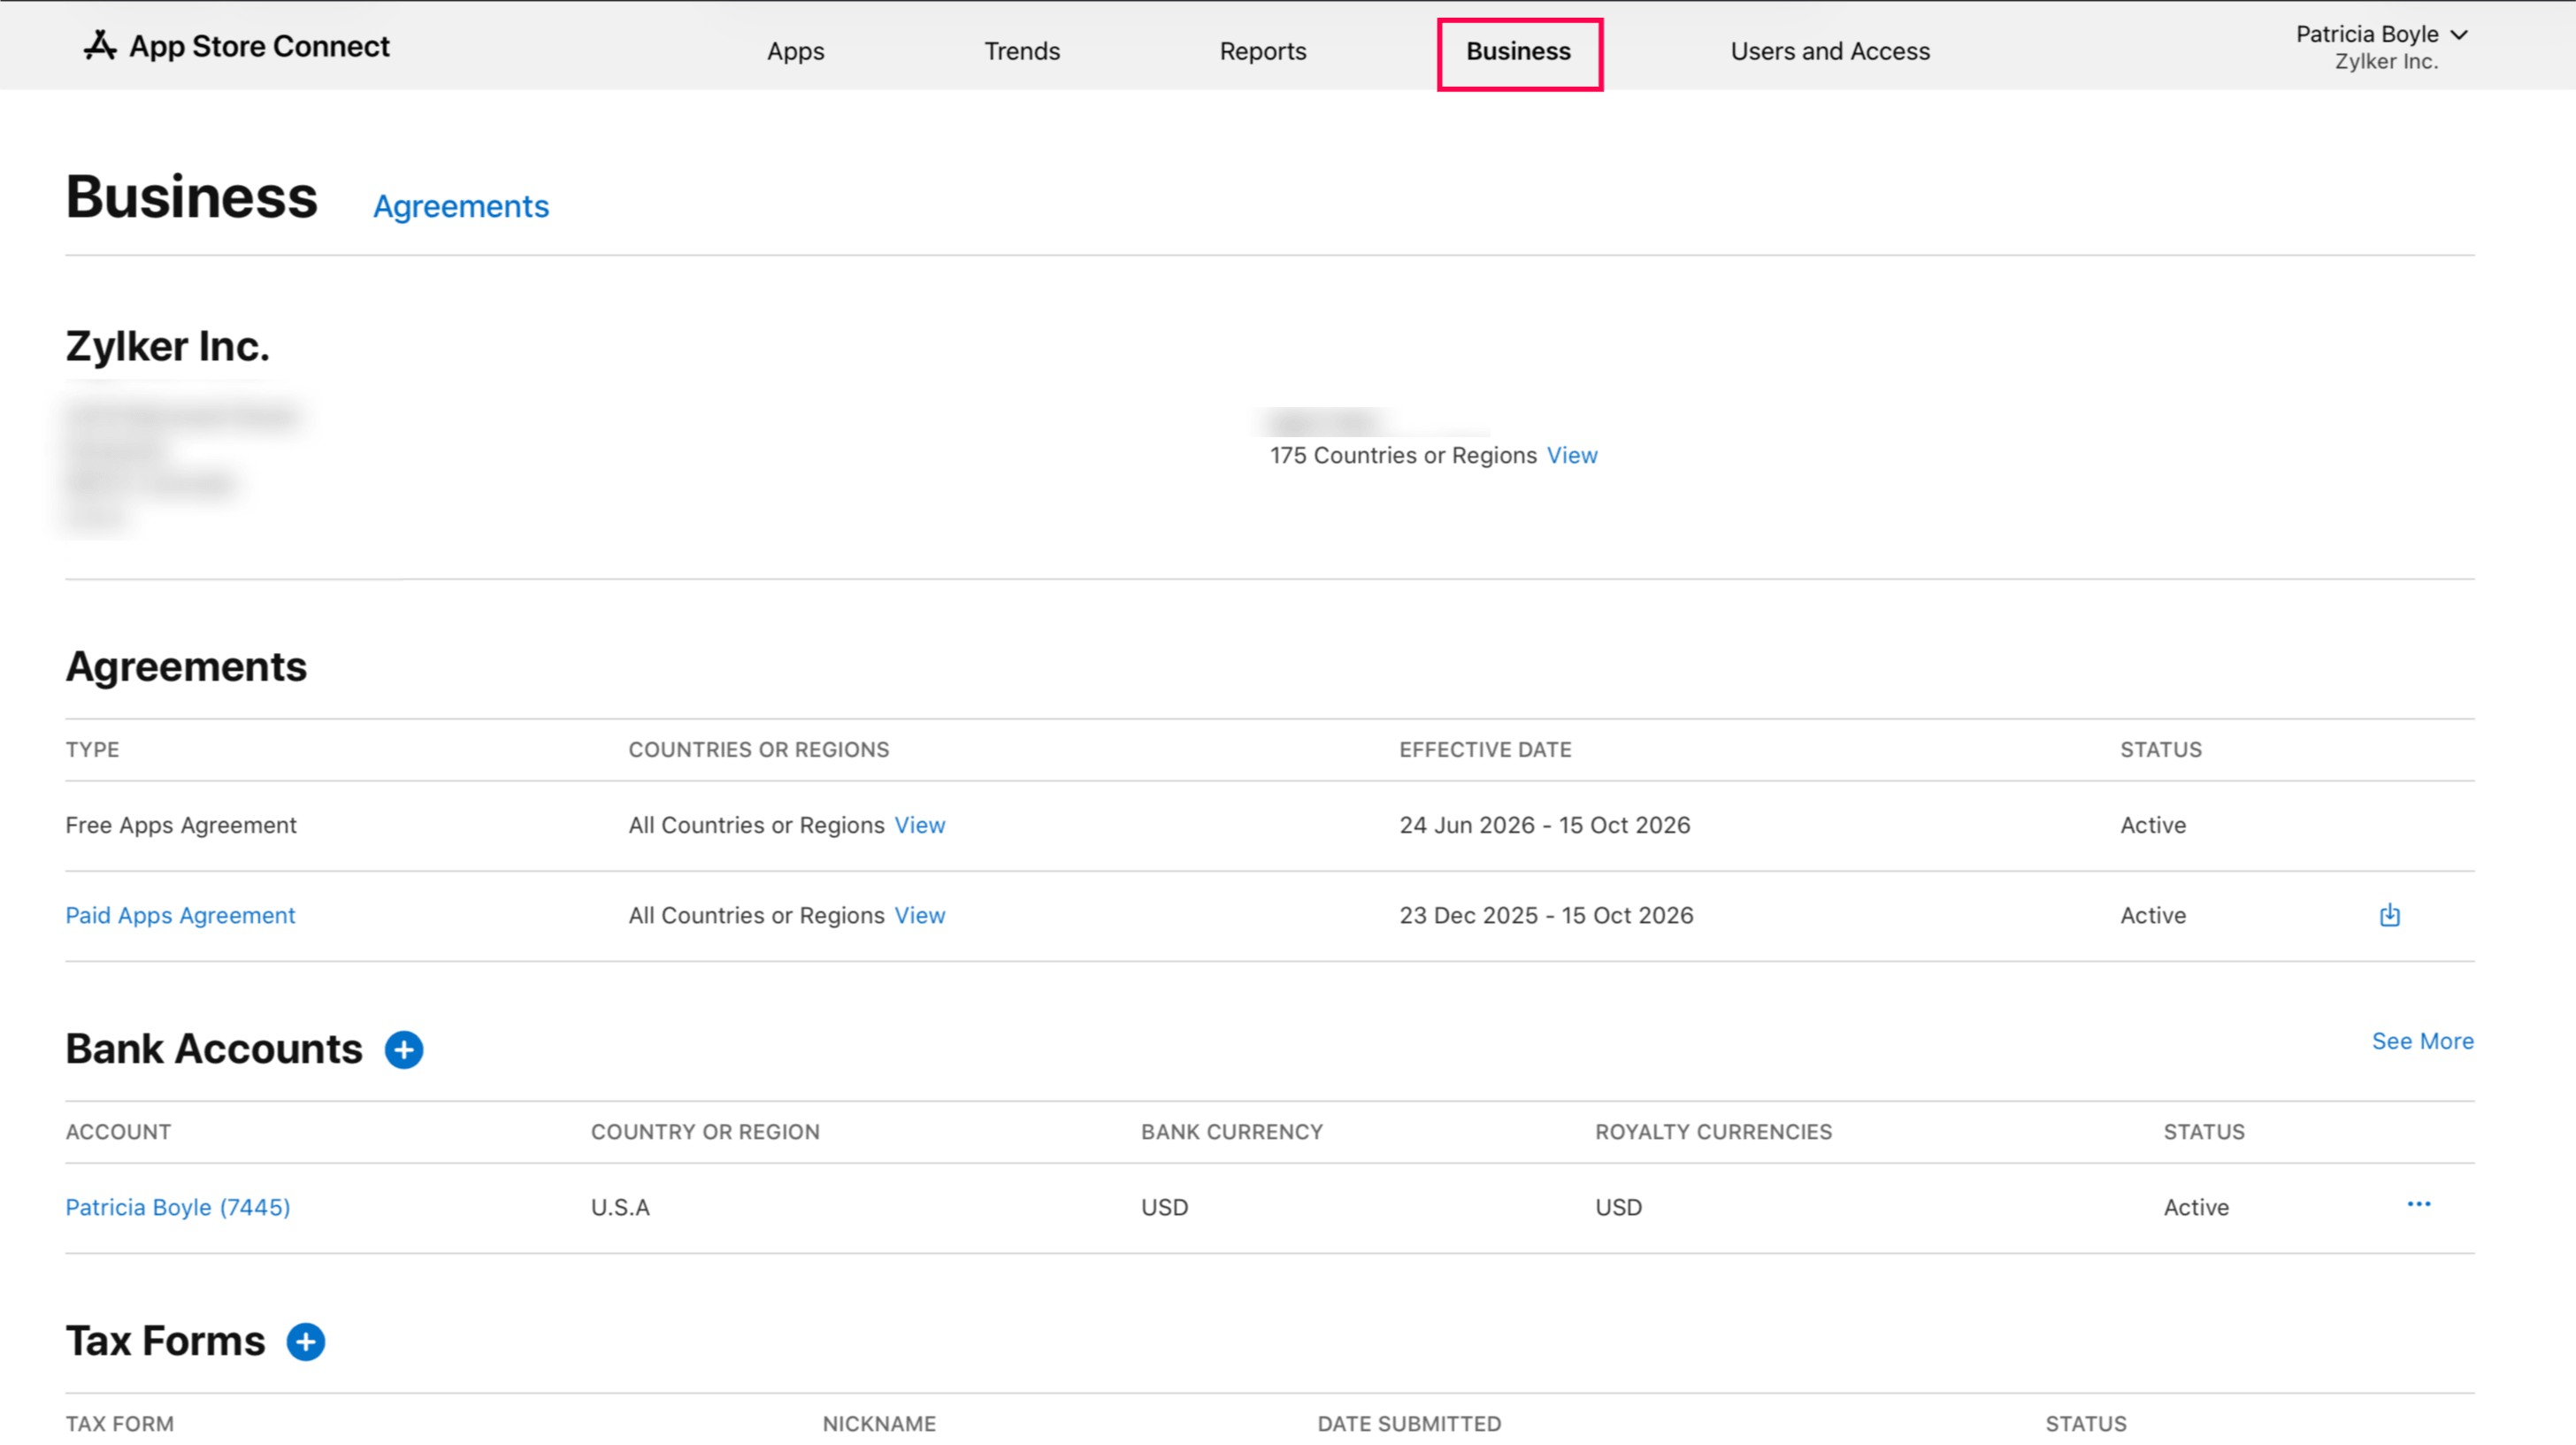Click See More for bank accounts
This screenshot has height=1445, width=2576.
tap(2422, 1041)
